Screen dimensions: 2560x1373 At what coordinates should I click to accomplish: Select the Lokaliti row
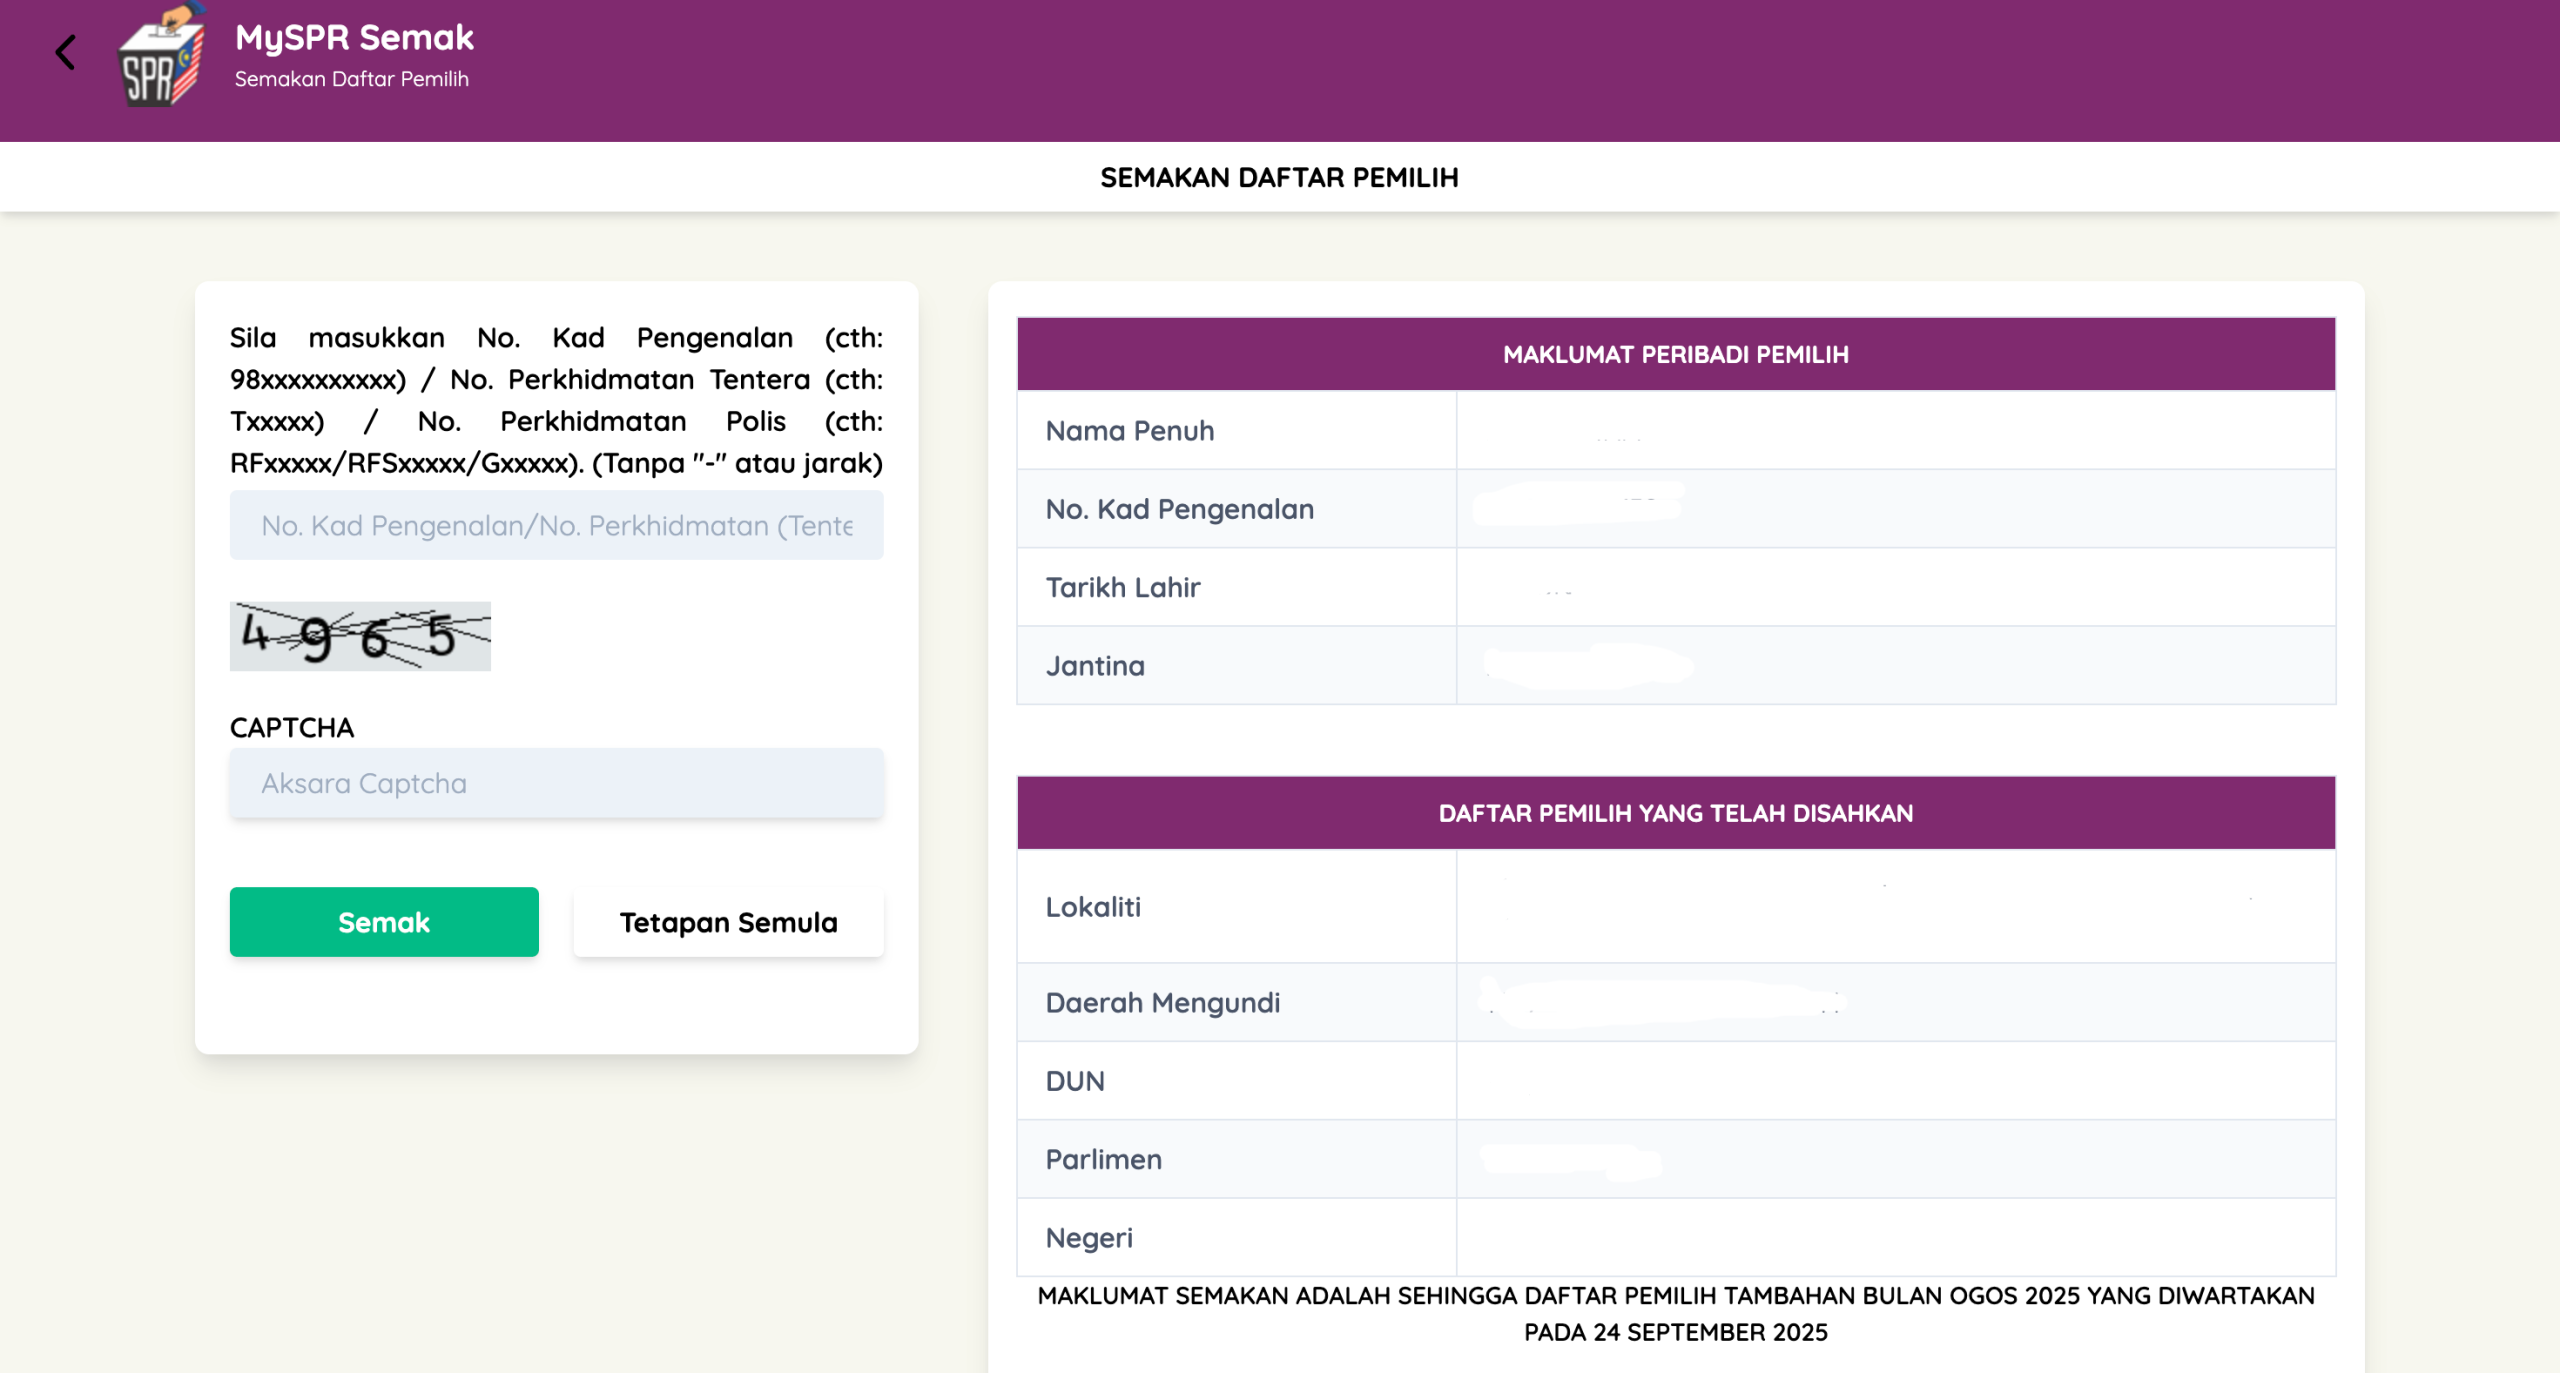click(x=1675, y=907)
